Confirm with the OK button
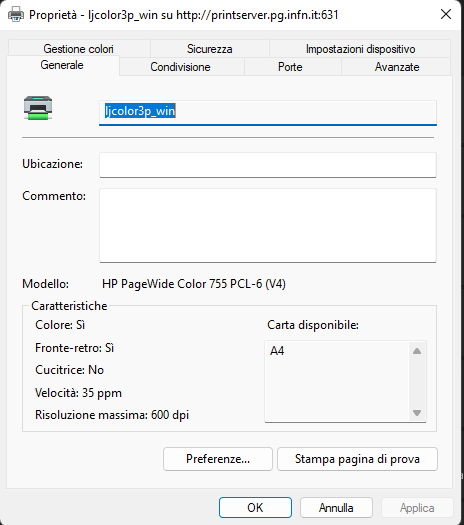The width and height of the screenshot is (464, 525). point(255,508)
